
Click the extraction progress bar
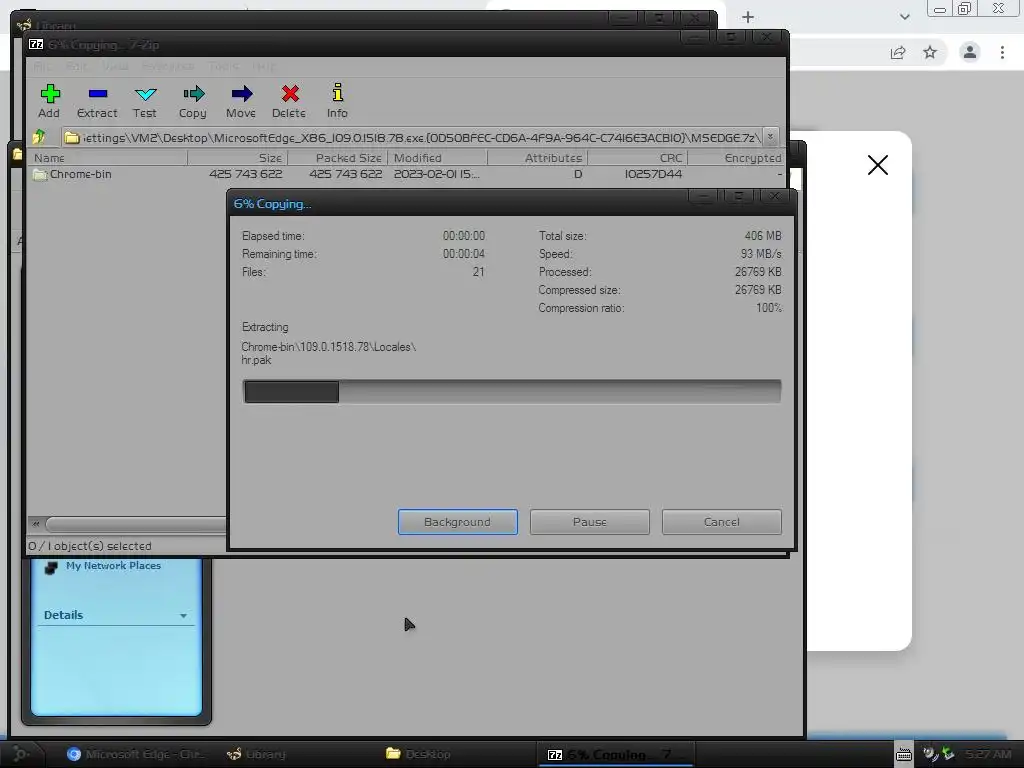click(512, 392)
